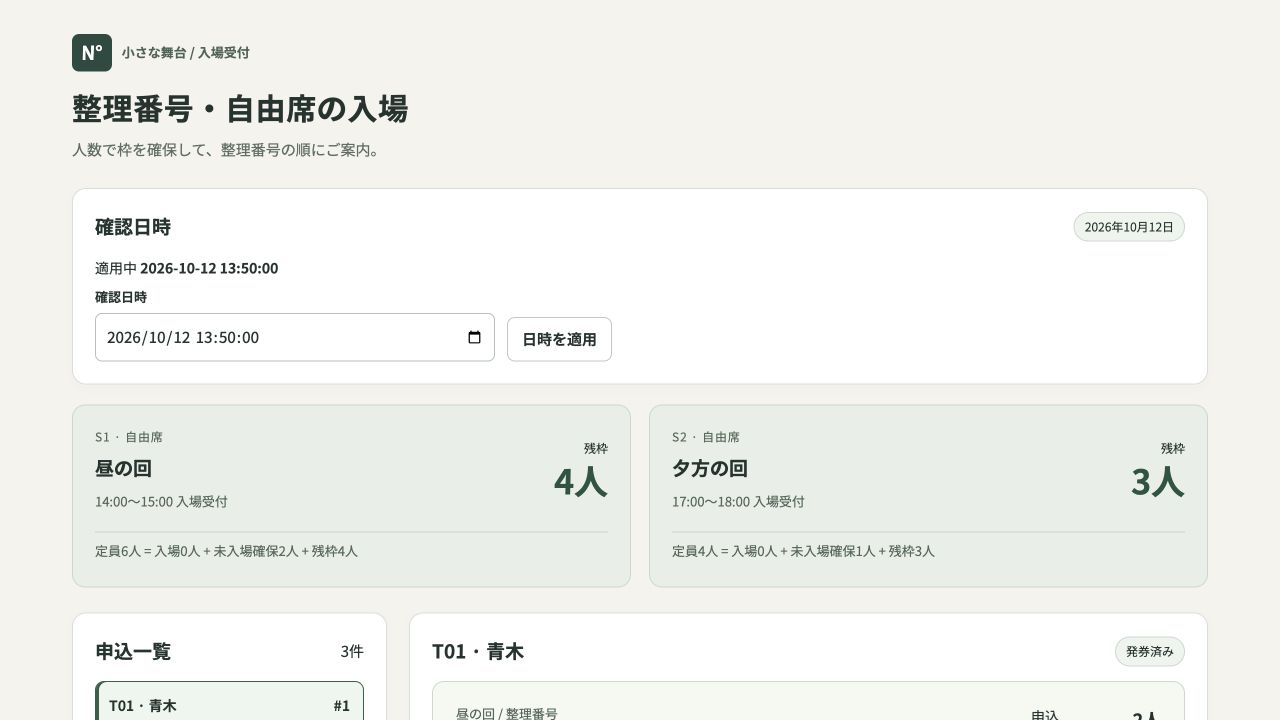The height and width of the screenshot is (720, 1280).
Task: Open the calendar picker icon in date field
Action: tap(475, 337)
